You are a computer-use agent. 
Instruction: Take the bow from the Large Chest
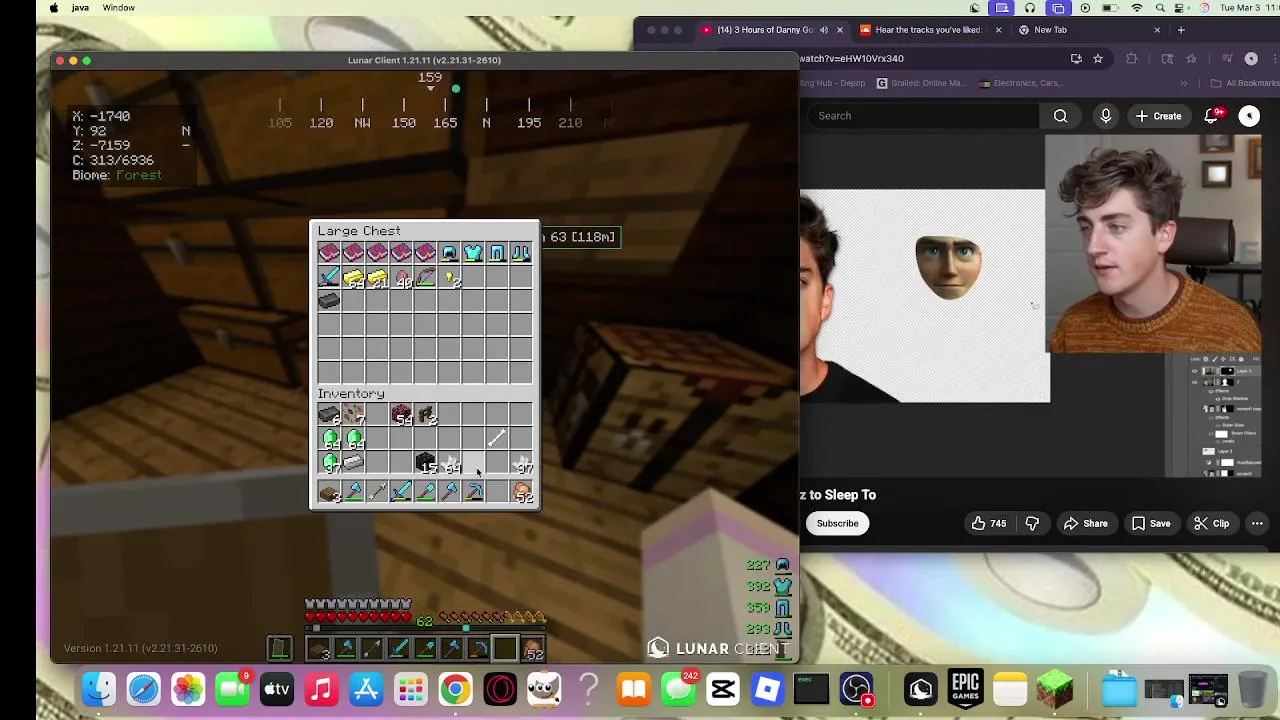(425, 278)
